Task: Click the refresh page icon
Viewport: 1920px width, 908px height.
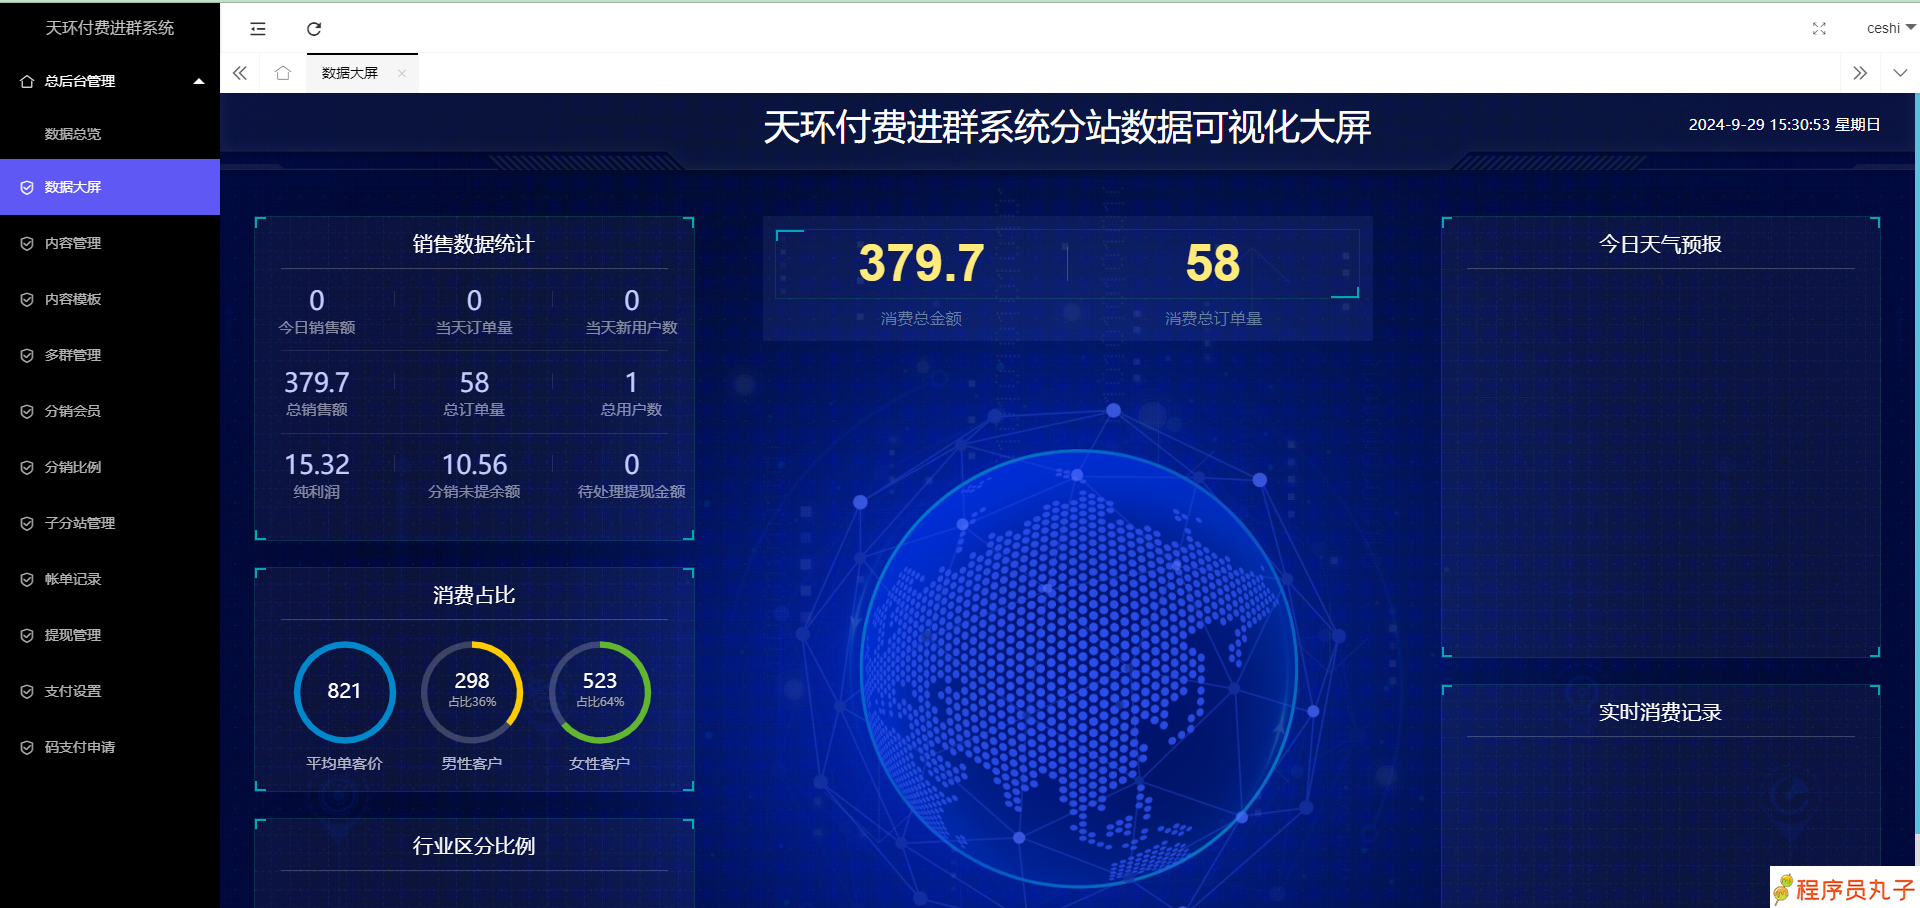Action: (314, 29)
